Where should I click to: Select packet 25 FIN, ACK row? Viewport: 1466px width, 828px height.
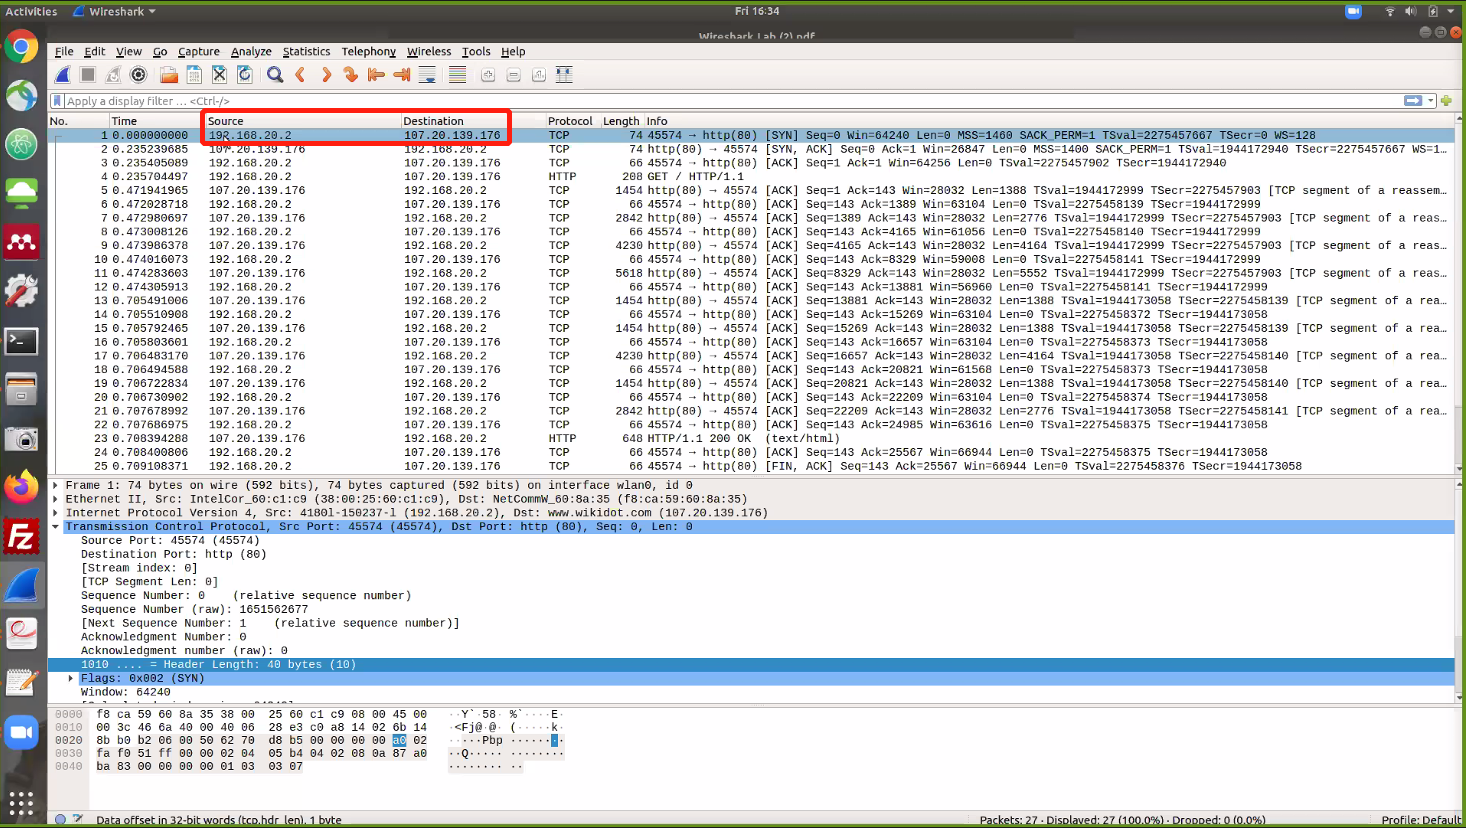(751, 466)
